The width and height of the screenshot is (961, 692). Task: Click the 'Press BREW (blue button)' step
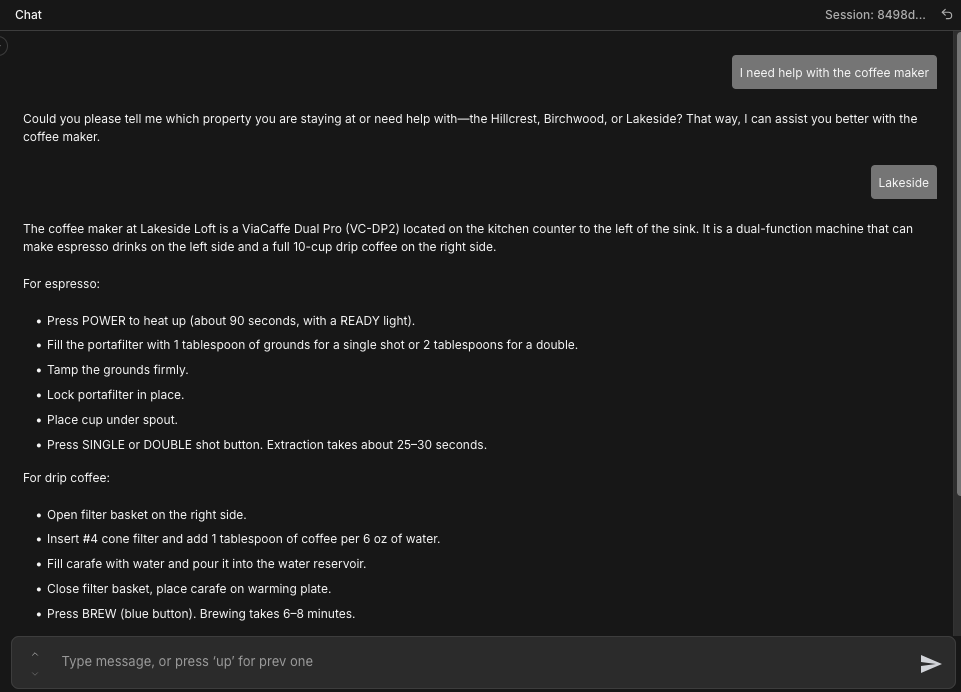click(x=200, y=614)
